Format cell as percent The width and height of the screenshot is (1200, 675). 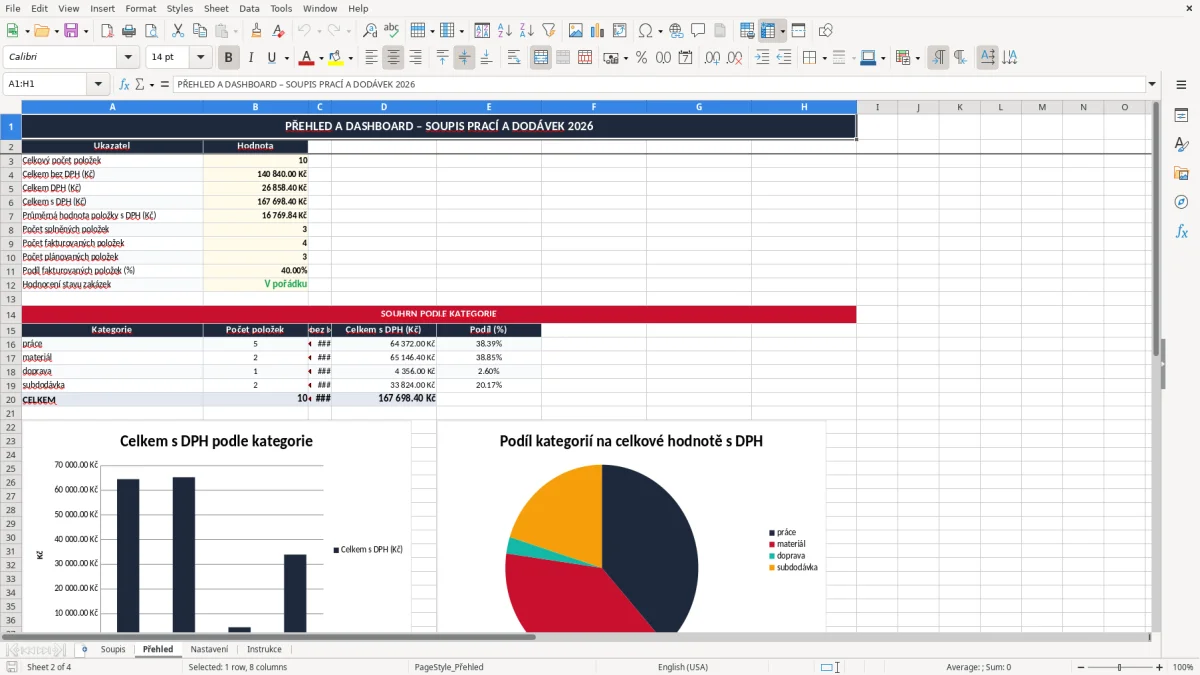click(x=641, y=57)
